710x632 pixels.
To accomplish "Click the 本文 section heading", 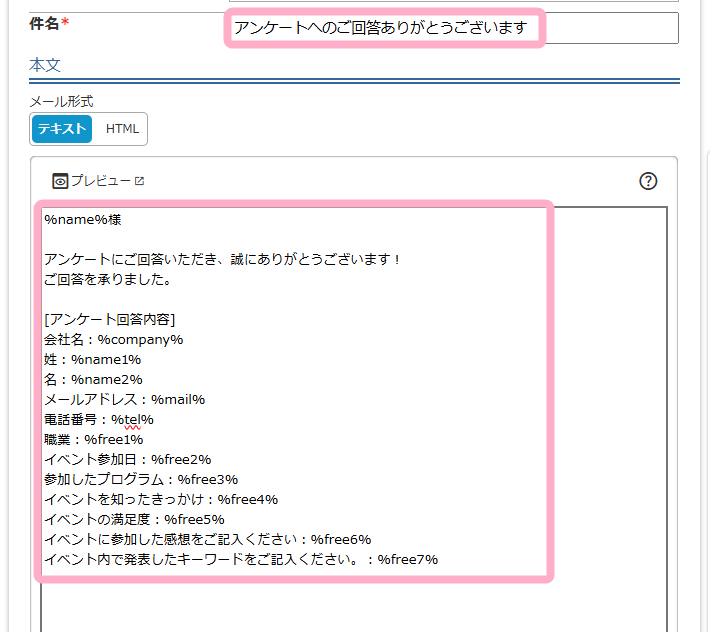I will [45, 65].
